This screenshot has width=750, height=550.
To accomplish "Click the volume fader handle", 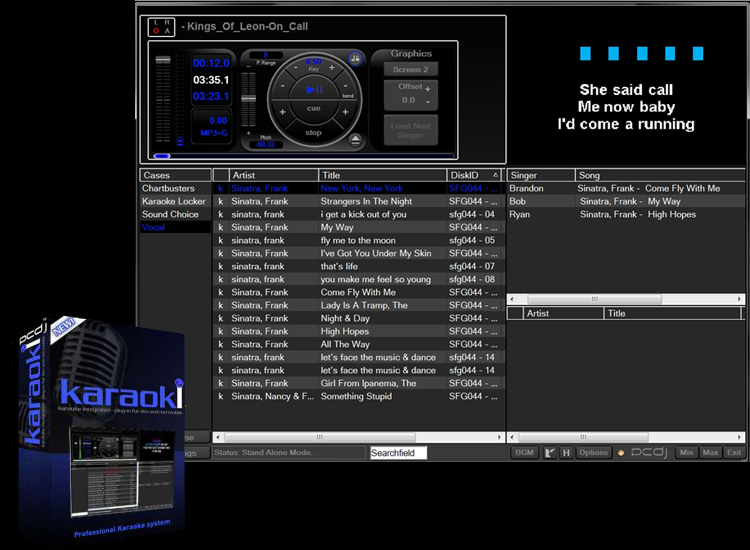I will point(163,60).
